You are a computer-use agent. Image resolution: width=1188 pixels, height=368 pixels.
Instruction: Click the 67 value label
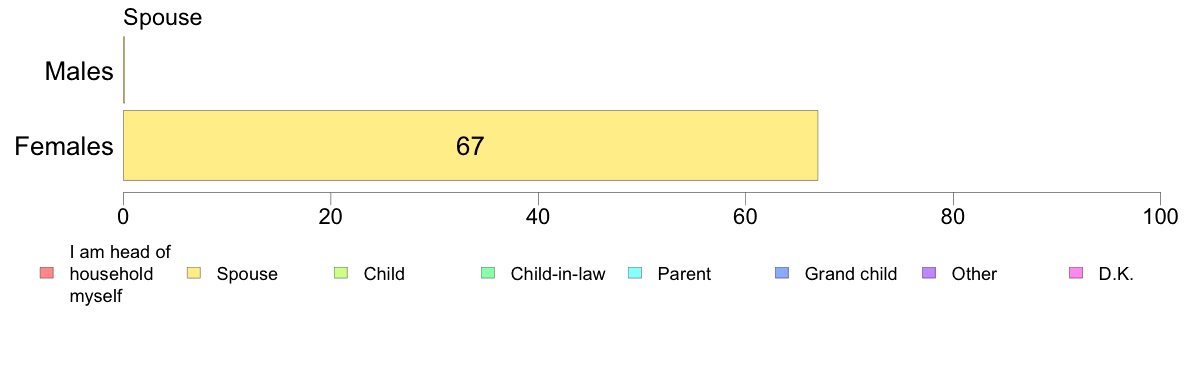tap(470, 146)
